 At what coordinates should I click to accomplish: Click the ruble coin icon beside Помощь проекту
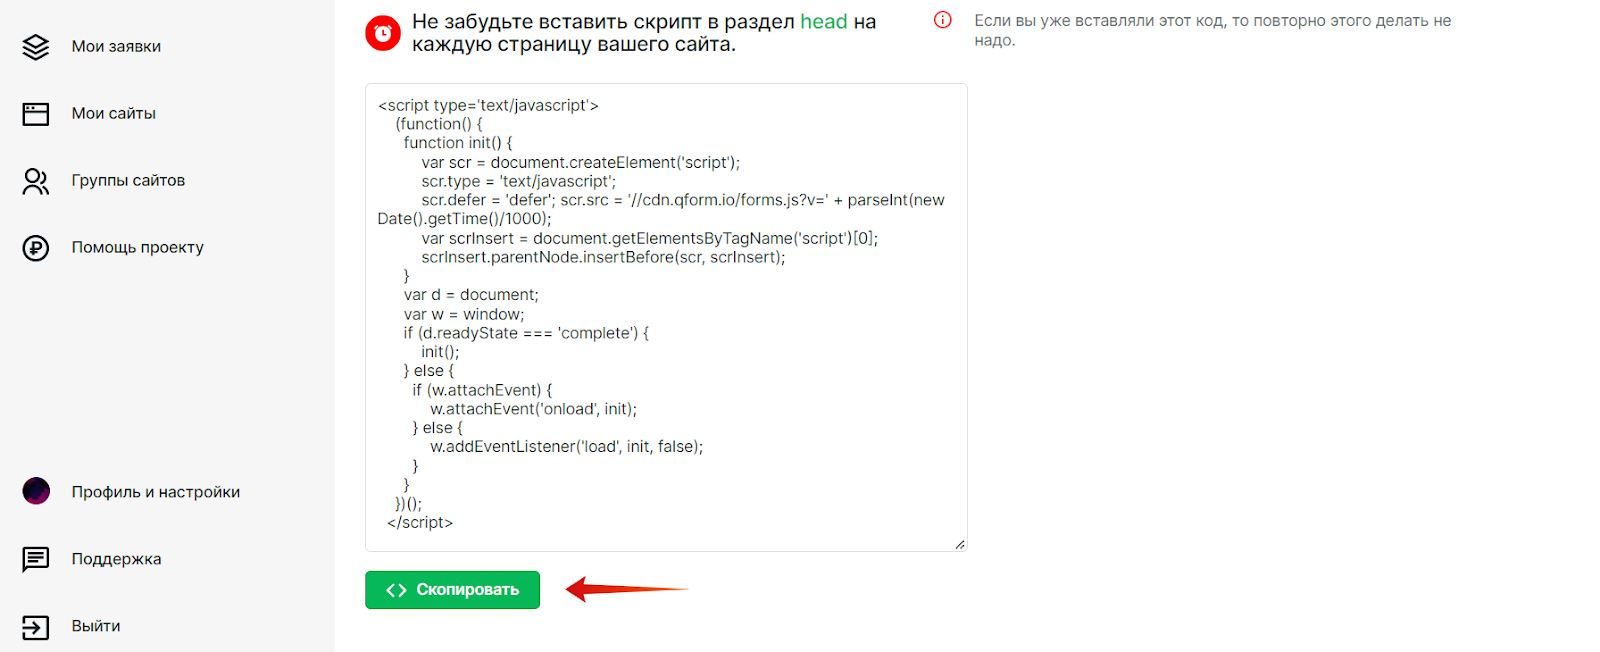point(36,248)
